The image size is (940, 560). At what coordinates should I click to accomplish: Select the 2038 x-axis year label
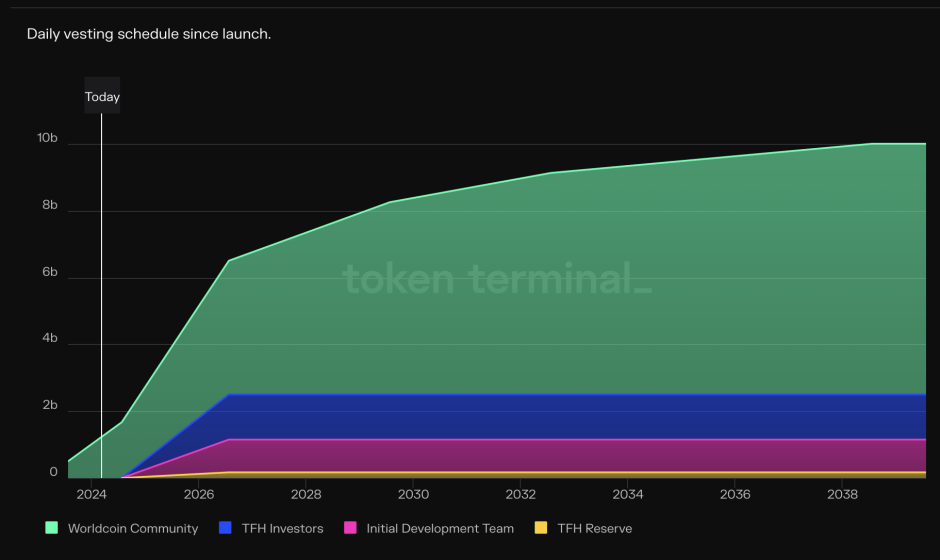click(843, 494)
